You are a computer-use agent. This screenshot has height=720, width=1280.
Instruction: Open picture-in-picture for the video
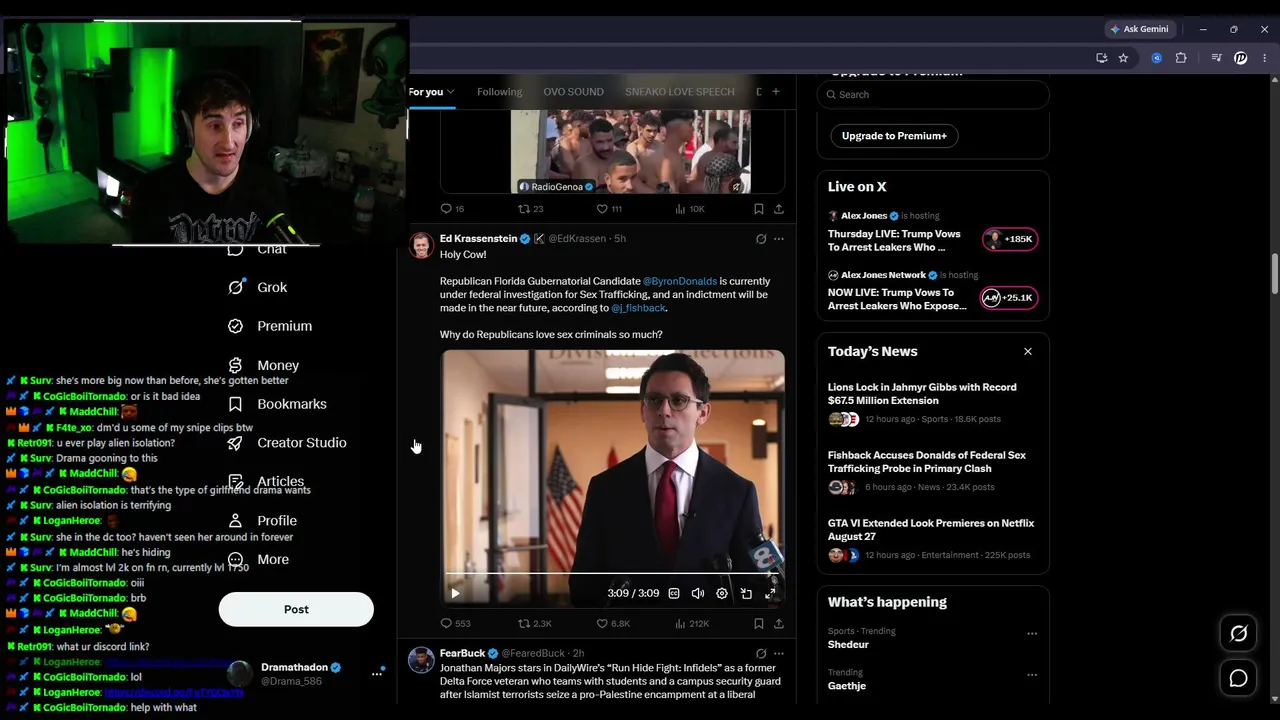(746, 593)
